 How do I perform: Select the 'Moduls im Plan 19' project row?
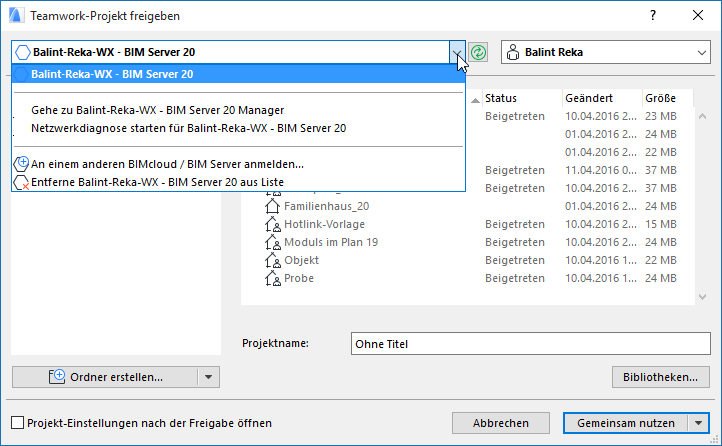pos(467,242)
